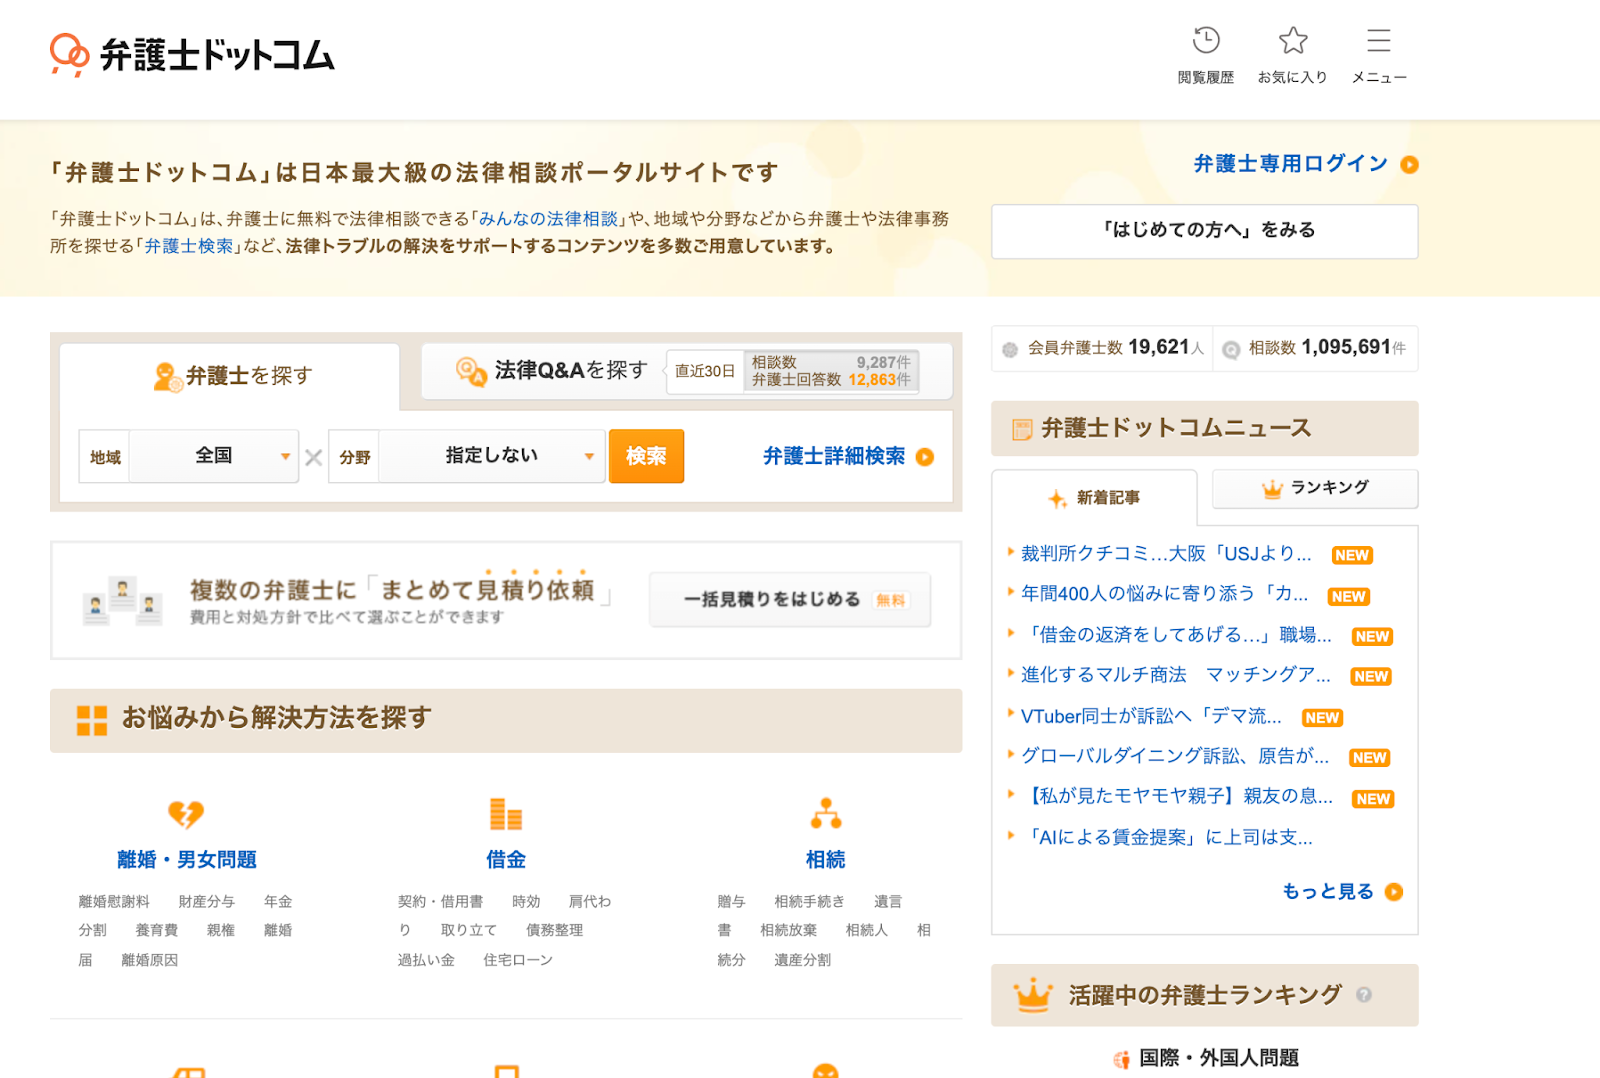Screen dimensions: 1600x1078
Task: Click 一括見積りをはじめる button
Action: 790,599
